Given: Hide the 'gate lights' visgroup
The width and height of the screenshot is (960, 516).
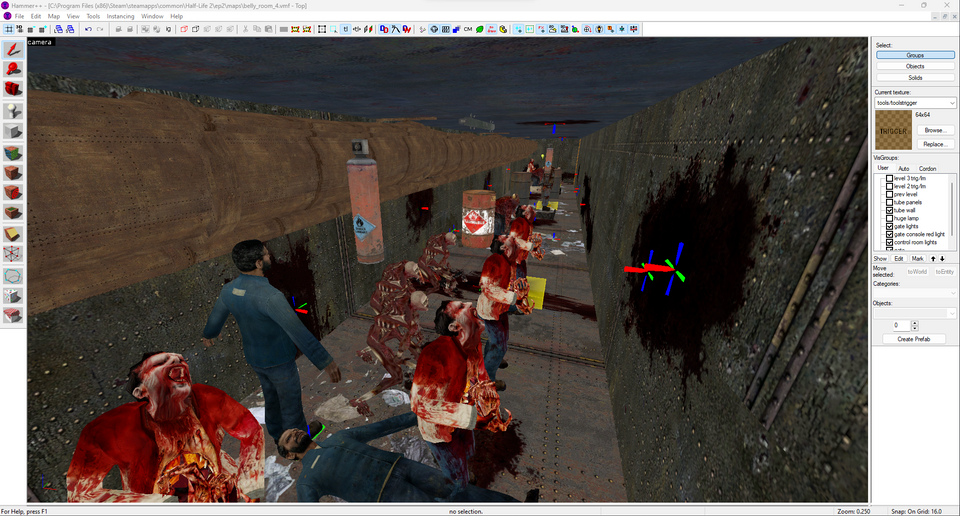Looking at the screenshot, I should click(890, 226).
